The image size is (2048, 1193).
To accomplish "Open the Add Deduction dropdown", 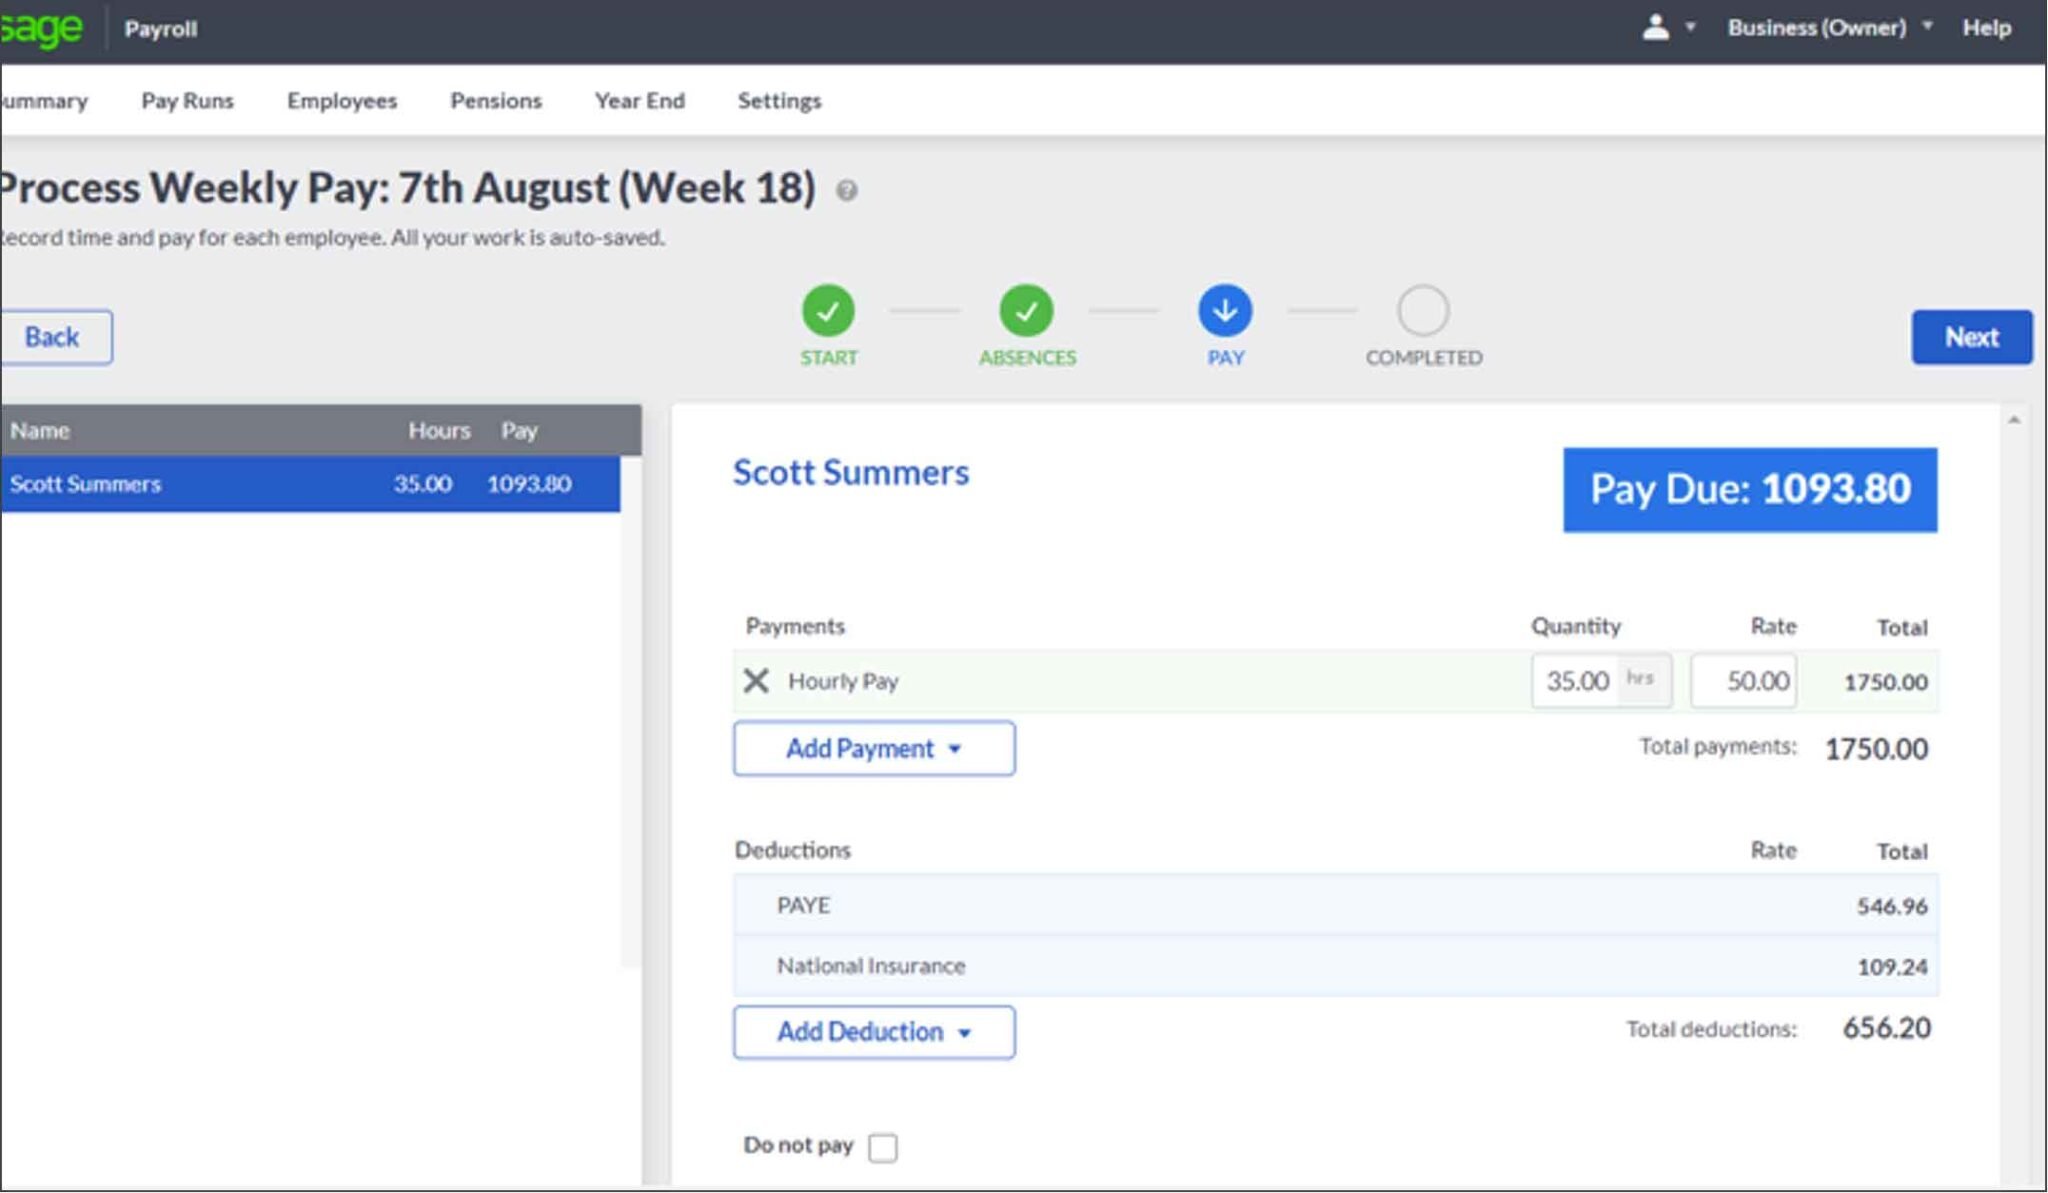I will pos(872,1032).
